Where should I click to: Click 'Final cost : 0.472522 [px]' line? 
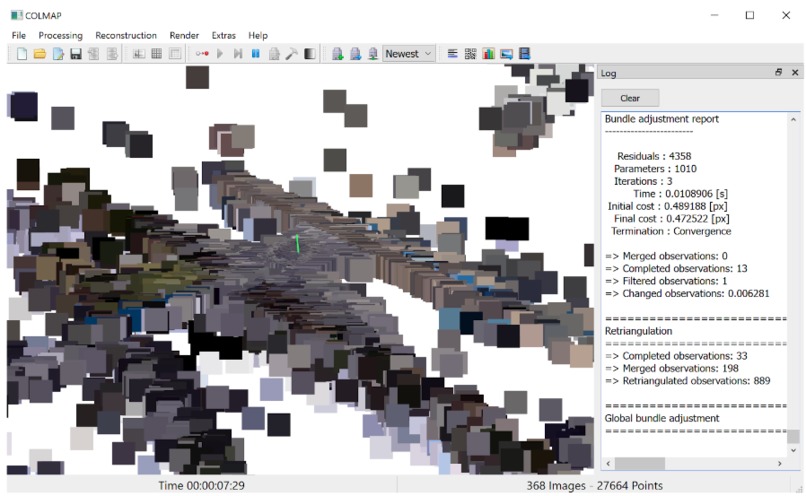coord(671,218)
